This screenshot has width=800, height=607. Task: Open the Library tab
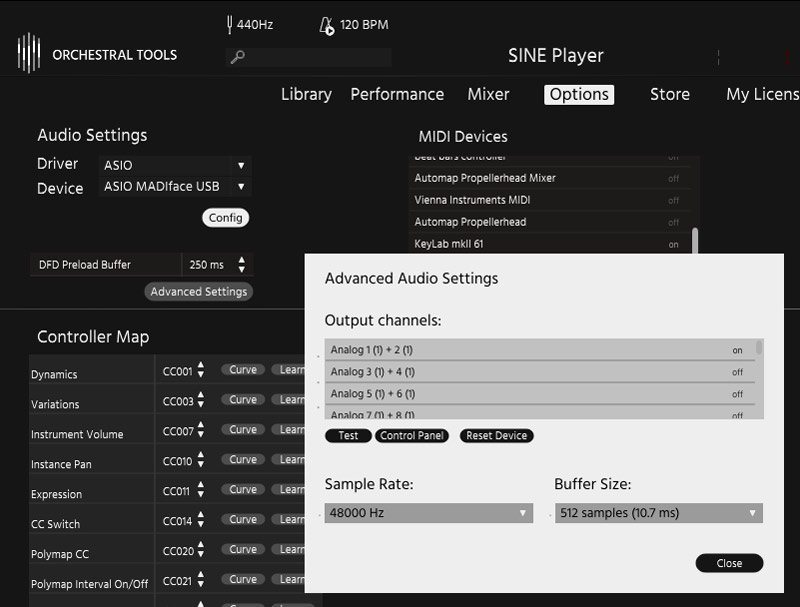(x=306, y=94)
